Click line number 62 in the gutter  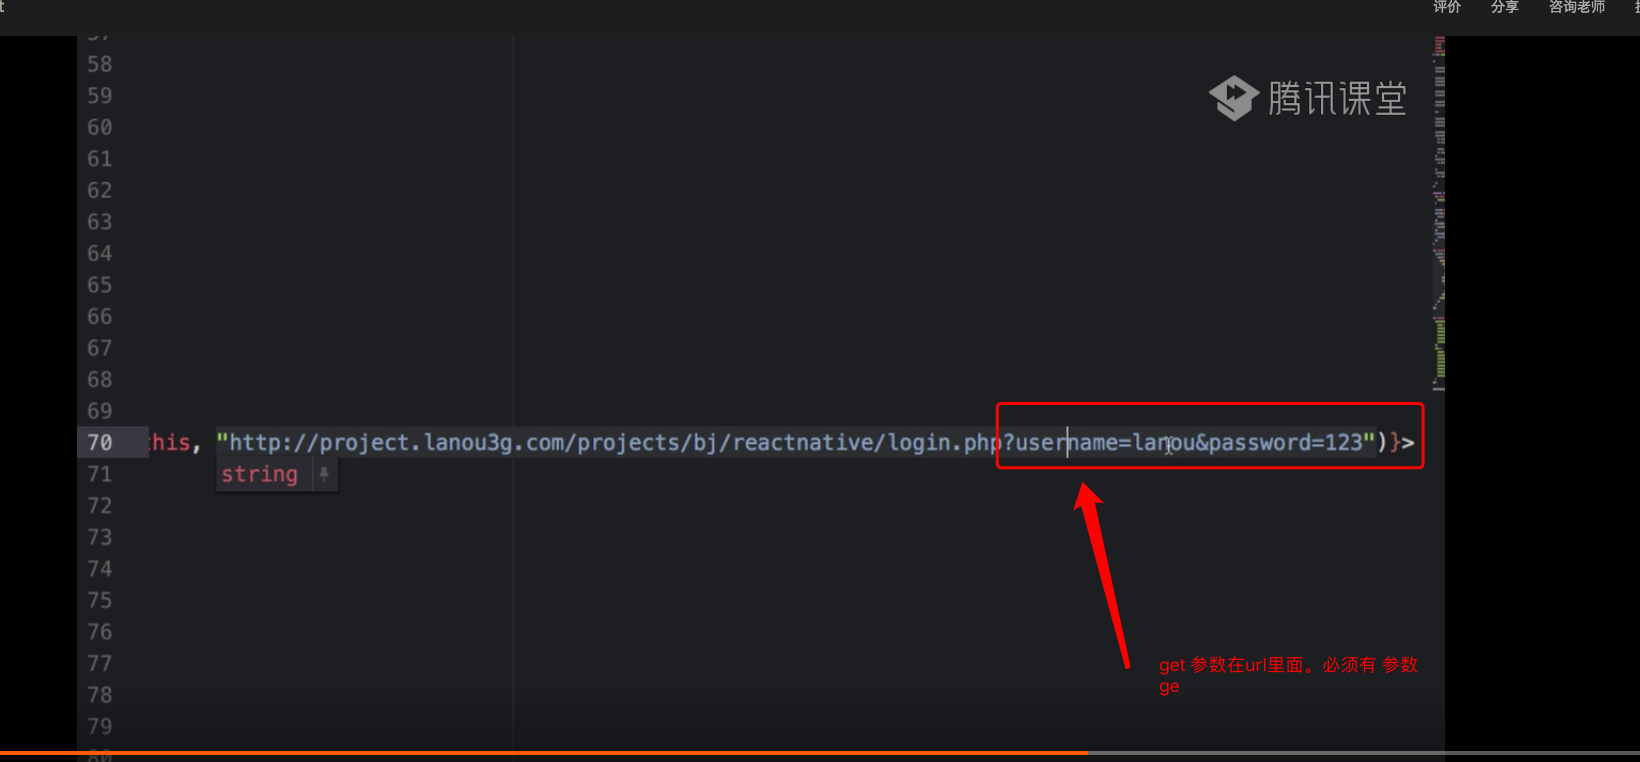100,190
